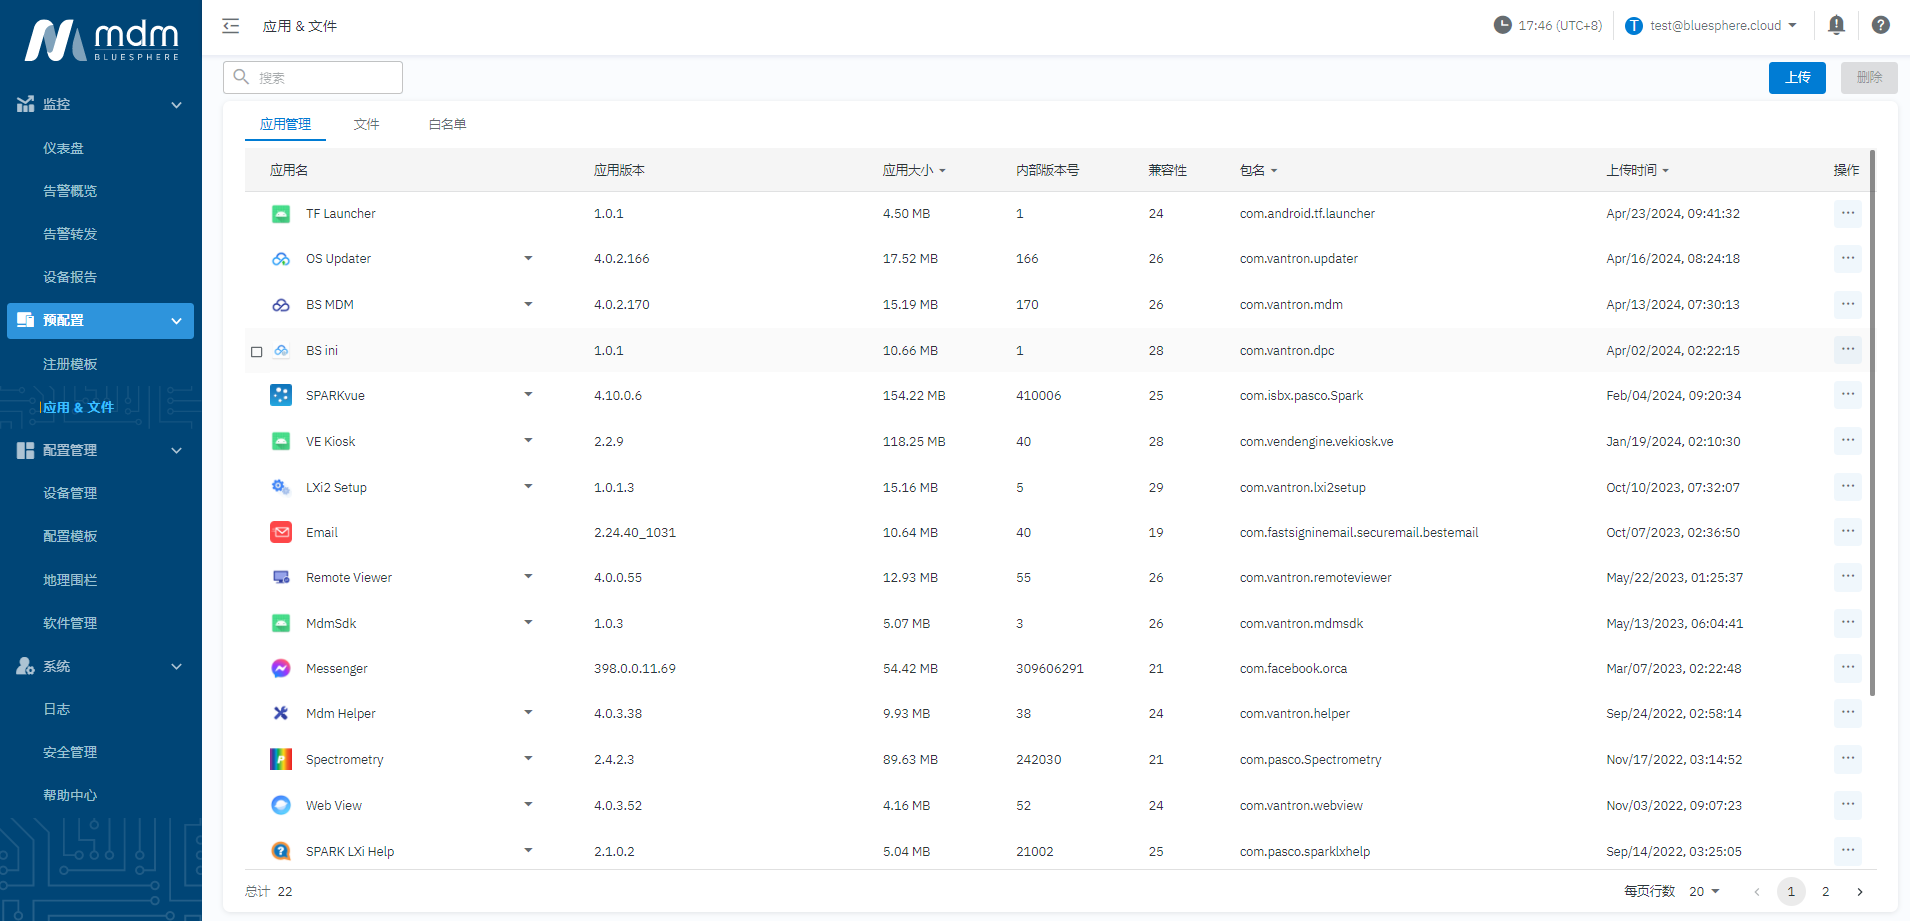
Task: Open the rows per page dropdown
Action: tap(1704, 892)
